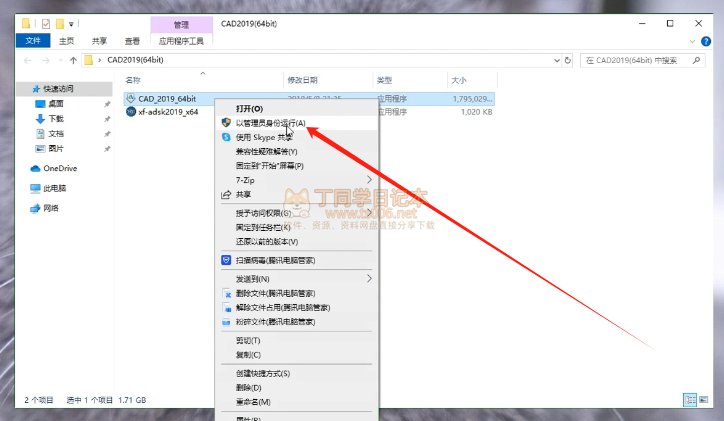The width and height of the screenshot is (724, 421).
Task: Click the 2 个项目 status bar text
Action: [x=39, y=400]
